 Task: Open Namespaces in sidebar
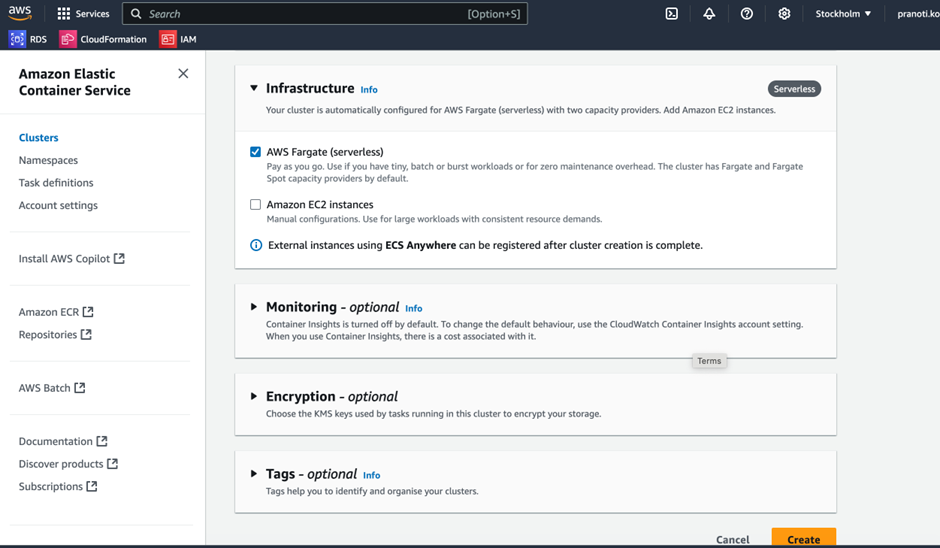[49, 160]
